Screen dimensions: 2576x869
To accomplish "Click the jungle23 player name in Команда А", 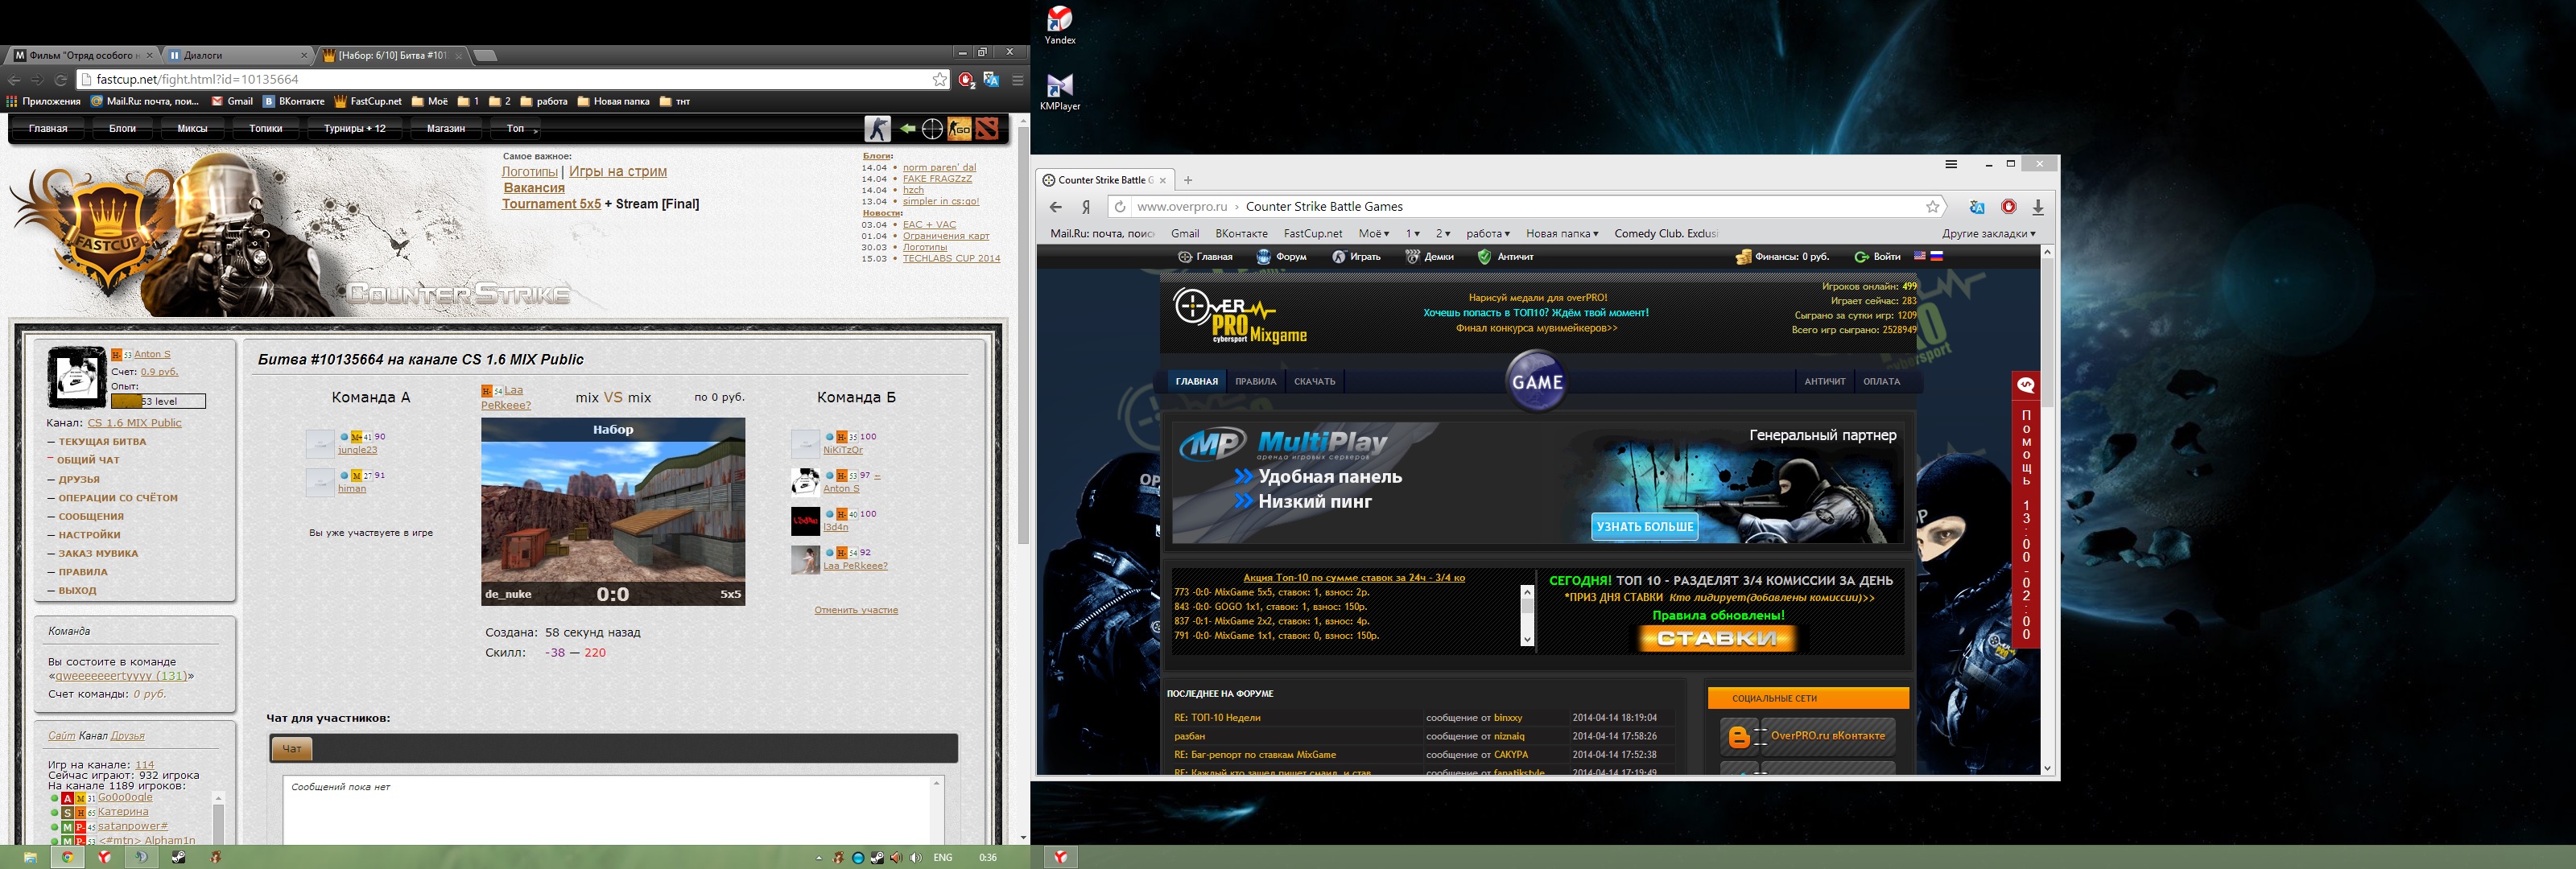I will [x=357, y=450].
